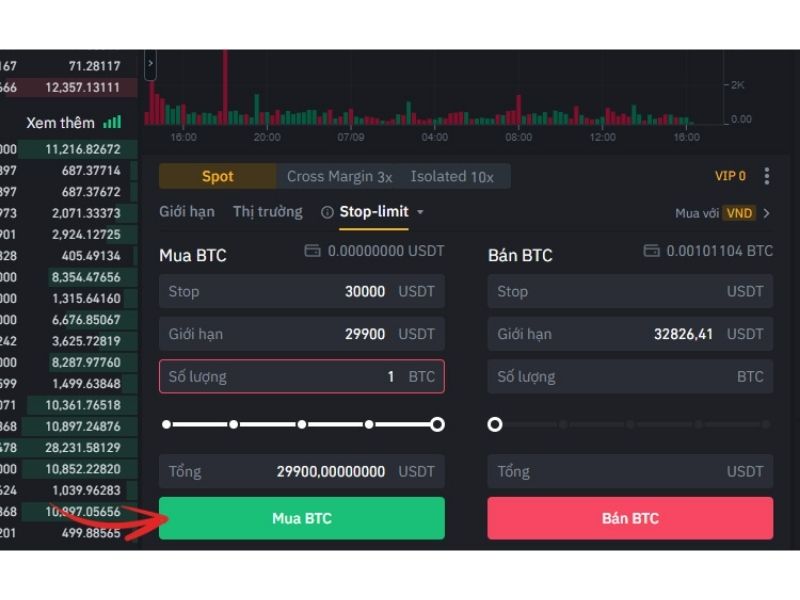Open the Stop-limit order type dropdown arrow

(420, 212)
